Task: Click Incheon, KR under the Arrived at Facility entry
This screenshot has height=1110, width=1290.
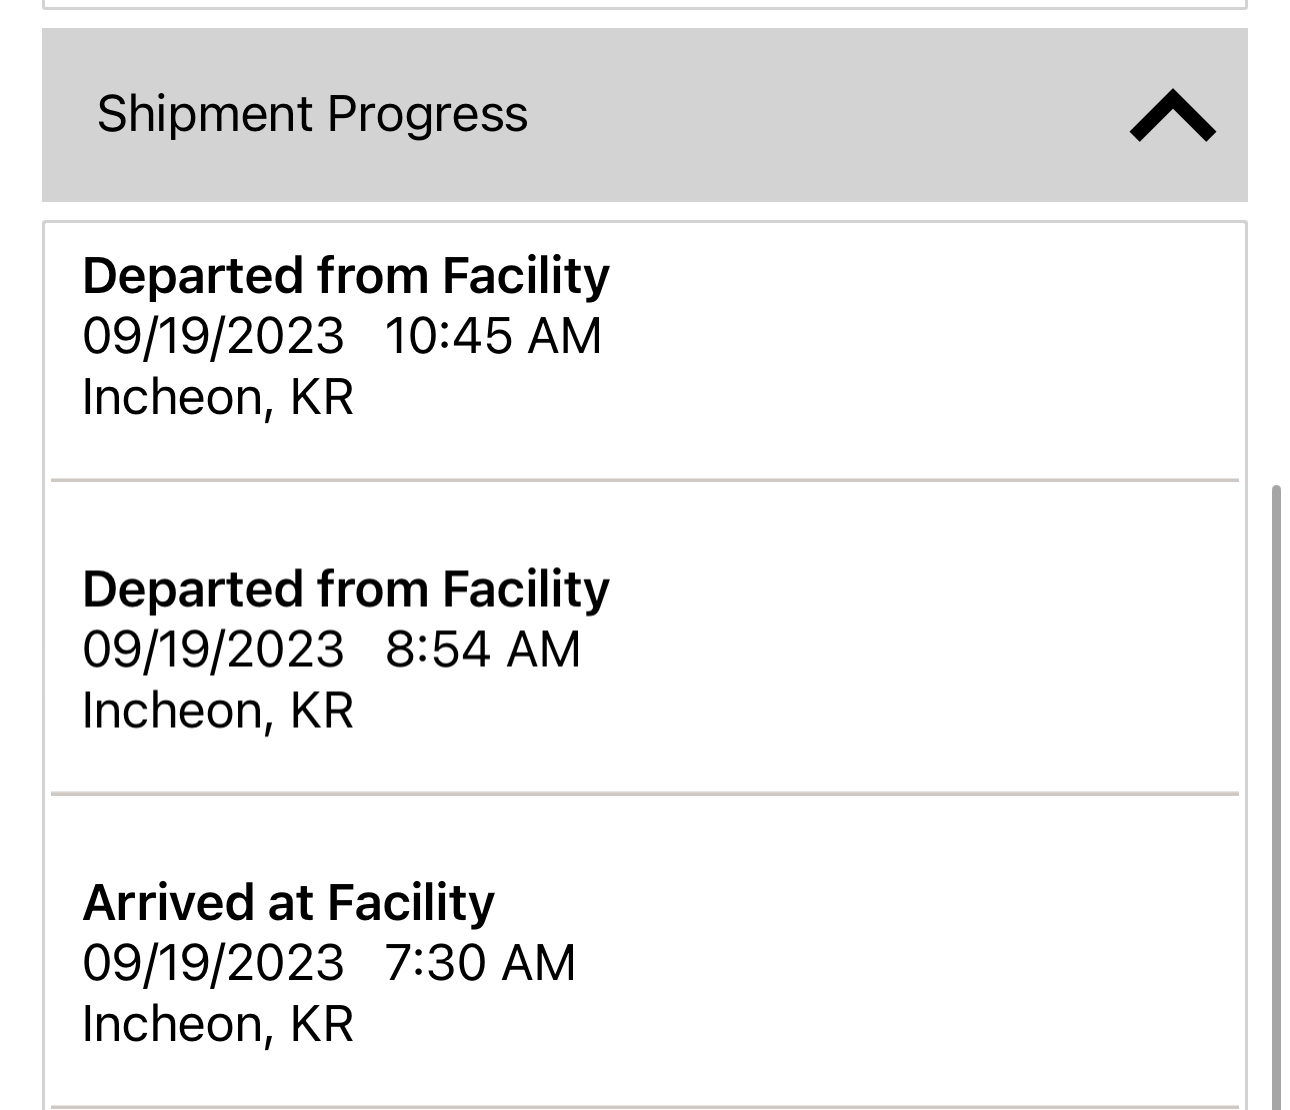Action: click(218, 1024)
